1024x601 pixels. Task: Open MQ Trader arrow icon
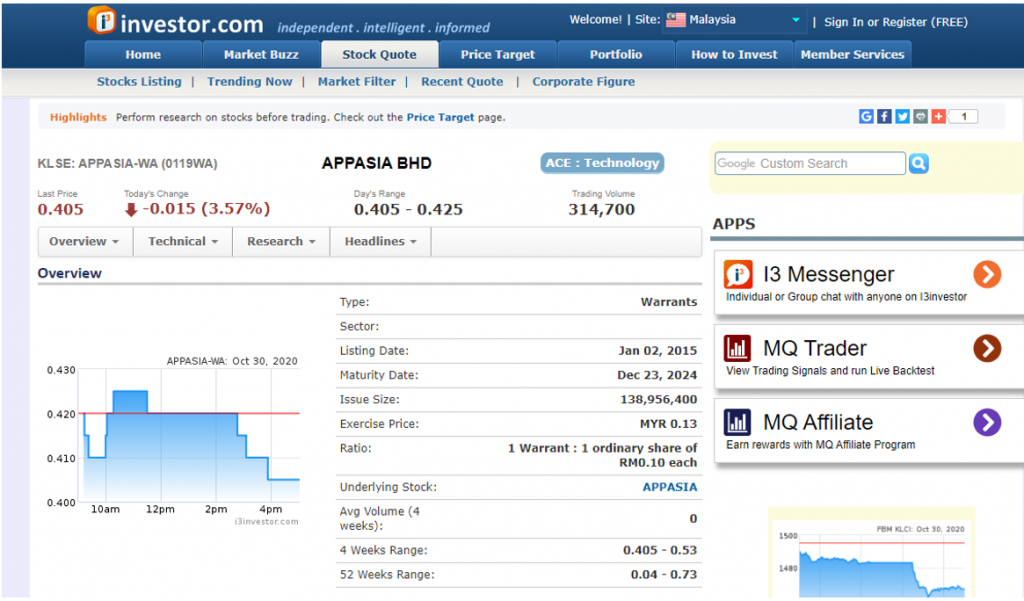[x=986, y=348]
